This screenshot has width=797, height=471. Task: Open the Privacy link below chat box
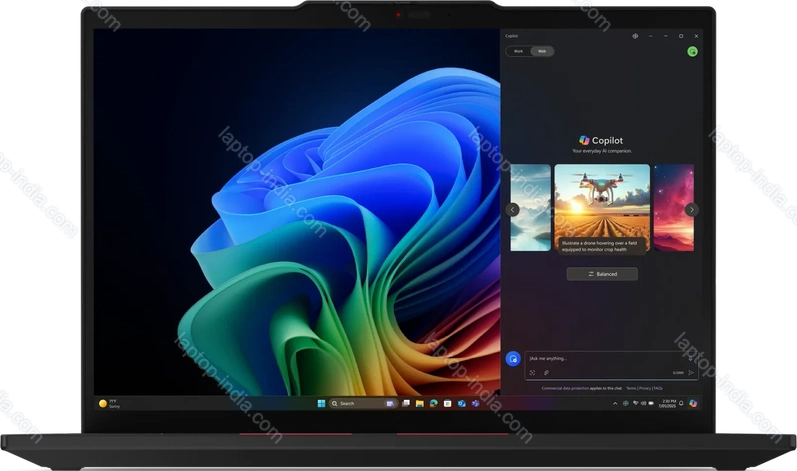tap(645, 387)
